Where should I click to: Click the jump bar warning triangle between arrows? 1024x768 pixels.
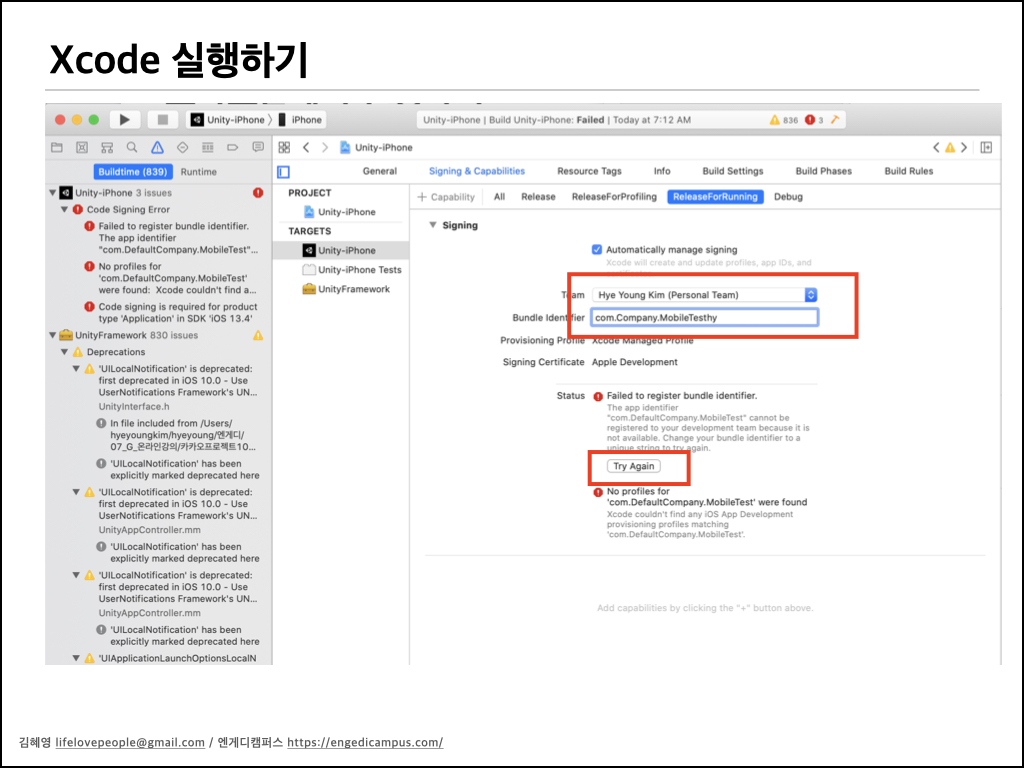point(950,148)
